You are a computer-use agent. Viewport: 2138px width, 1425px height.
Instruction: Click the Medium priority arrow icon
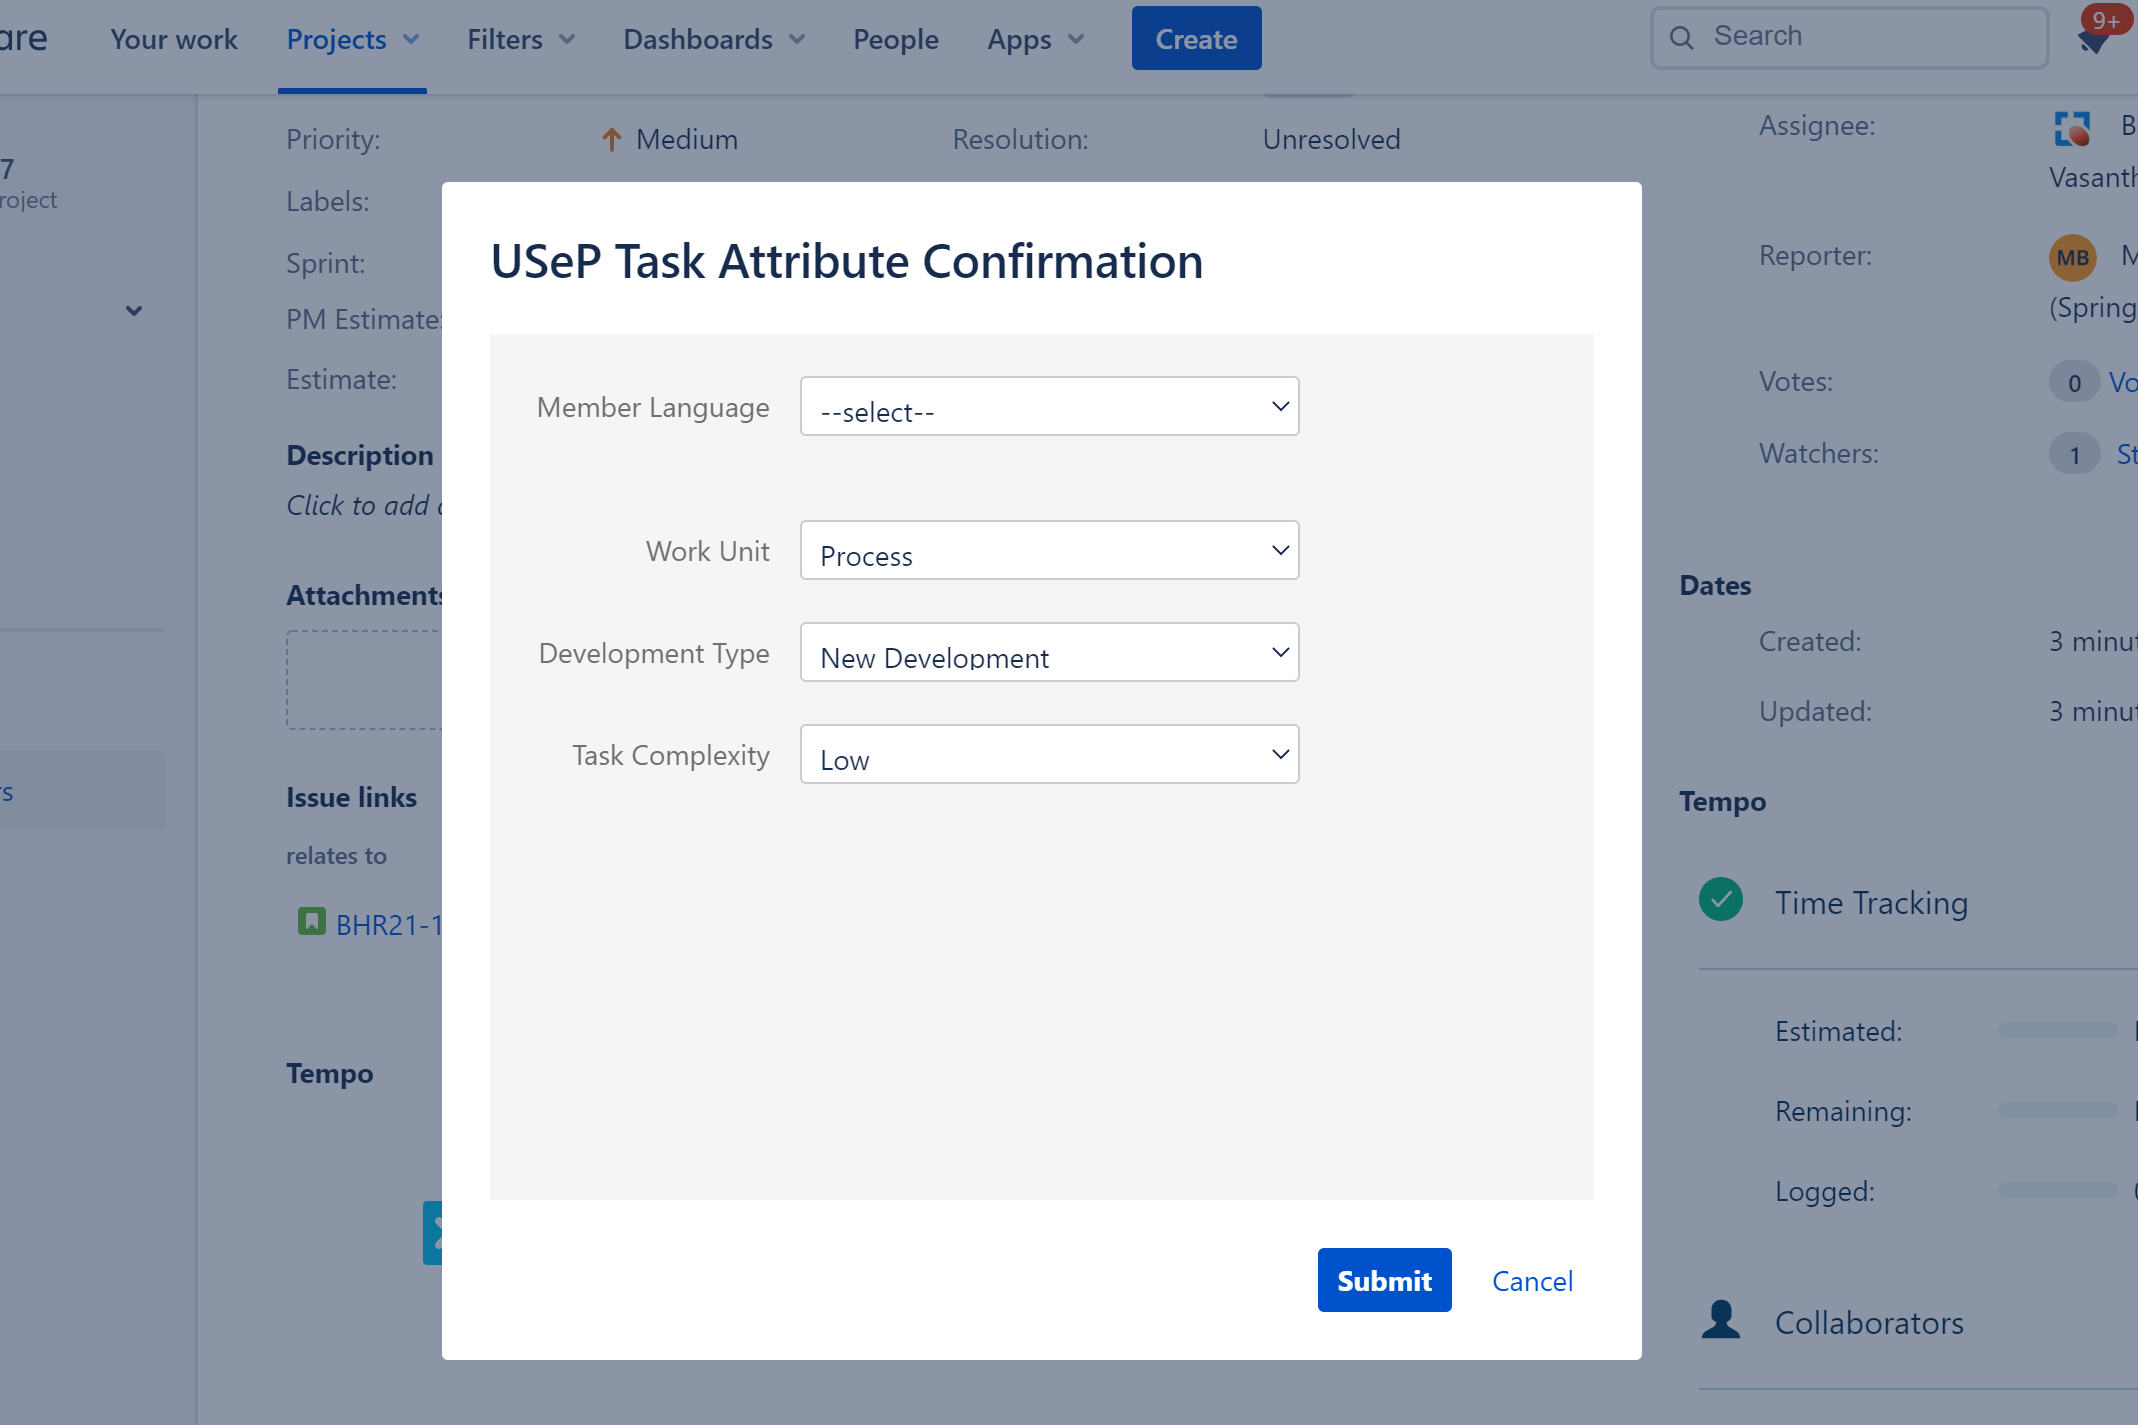612,139
